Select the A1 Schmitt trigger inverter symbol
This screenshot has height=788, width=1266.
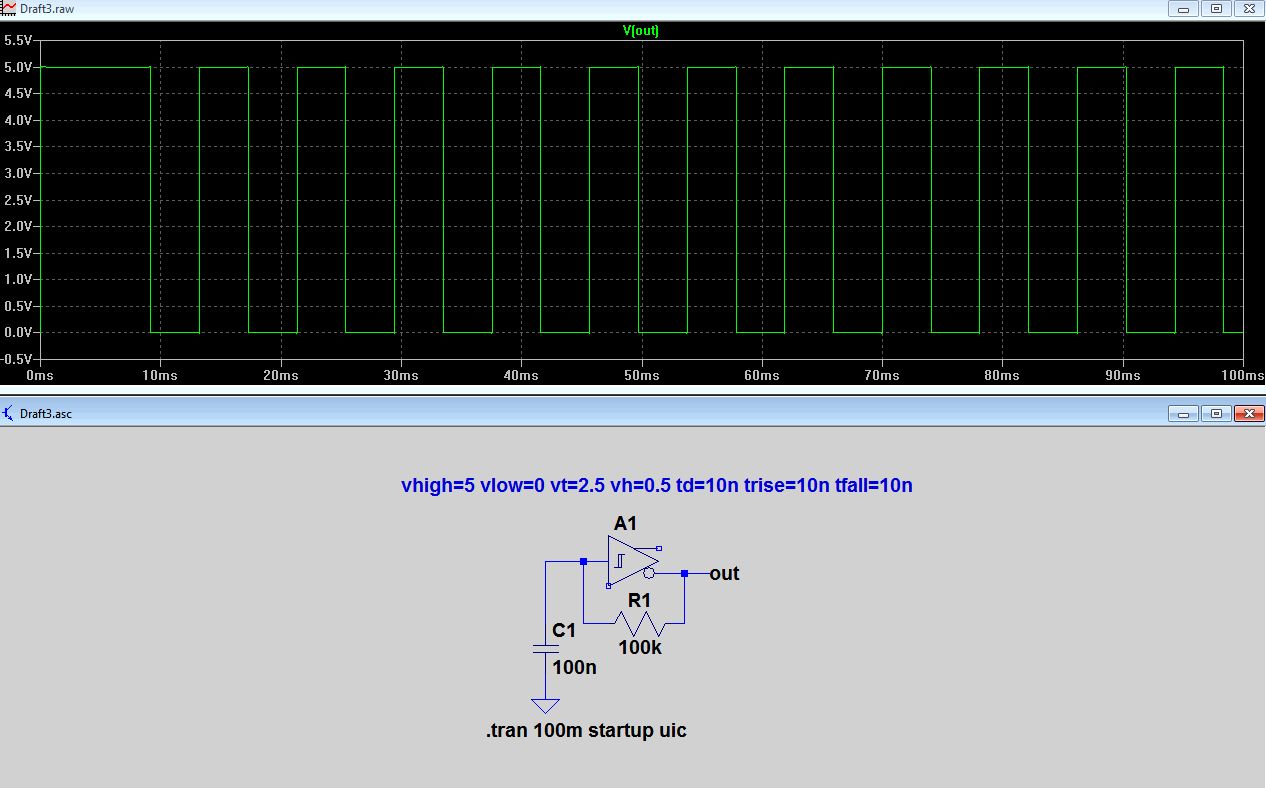(634, 561)
